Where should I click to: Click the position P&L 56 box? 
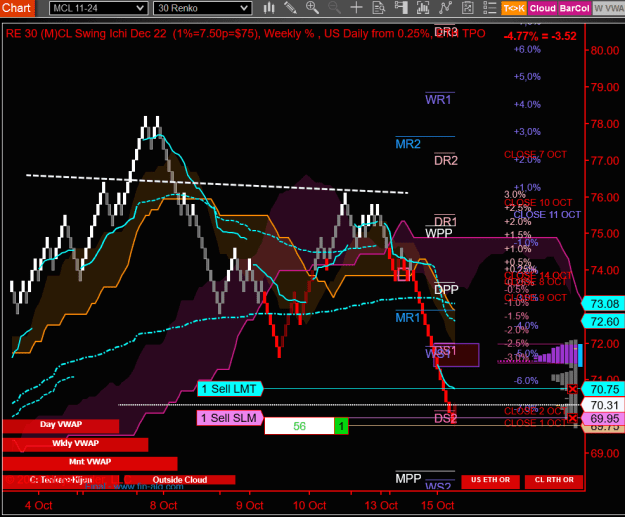(x=299, y=426)
